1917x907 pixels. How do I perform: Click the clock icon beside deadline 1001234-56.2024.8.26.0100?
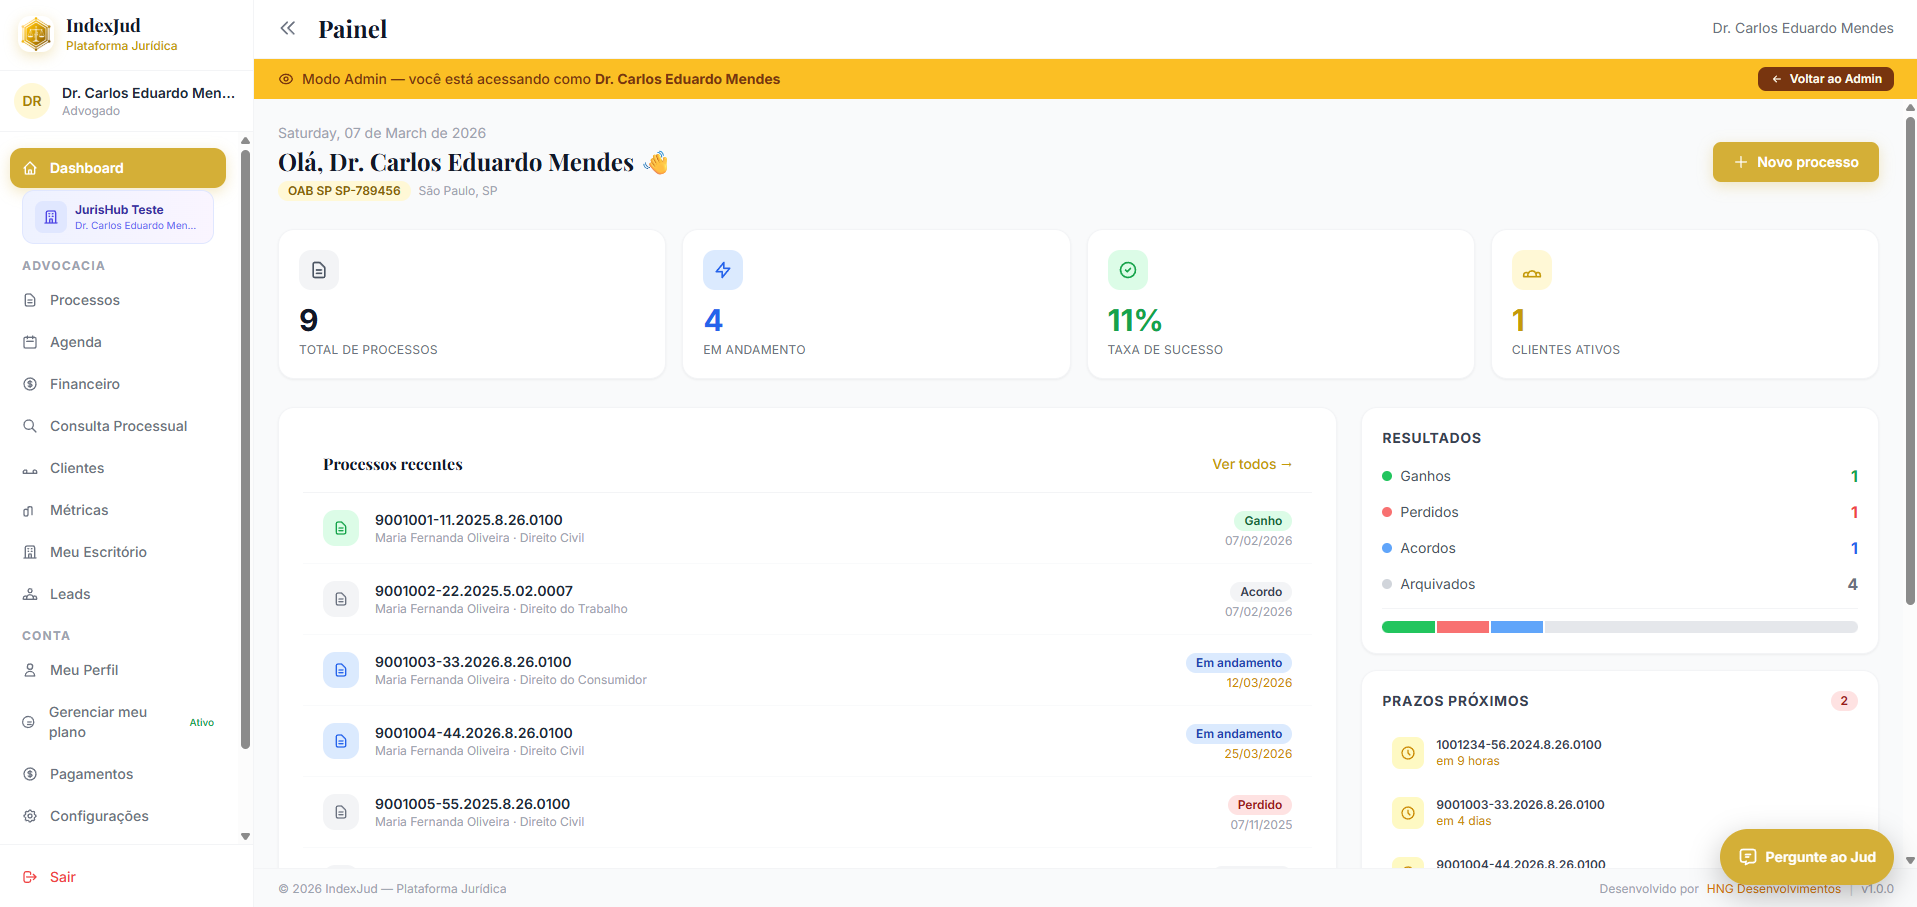pos(1407,753)
